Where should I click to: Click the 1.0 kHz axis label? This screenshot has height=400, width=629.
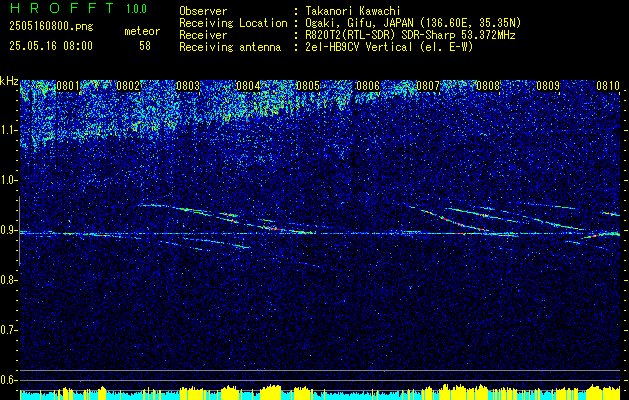[x=9, y=181]
